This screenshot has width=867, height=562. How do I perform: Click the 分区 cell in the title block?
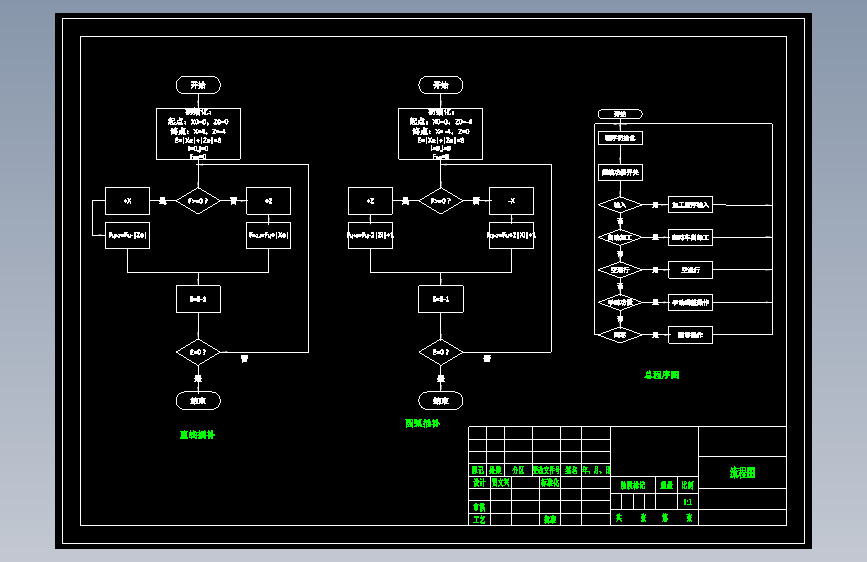[519, 470]
